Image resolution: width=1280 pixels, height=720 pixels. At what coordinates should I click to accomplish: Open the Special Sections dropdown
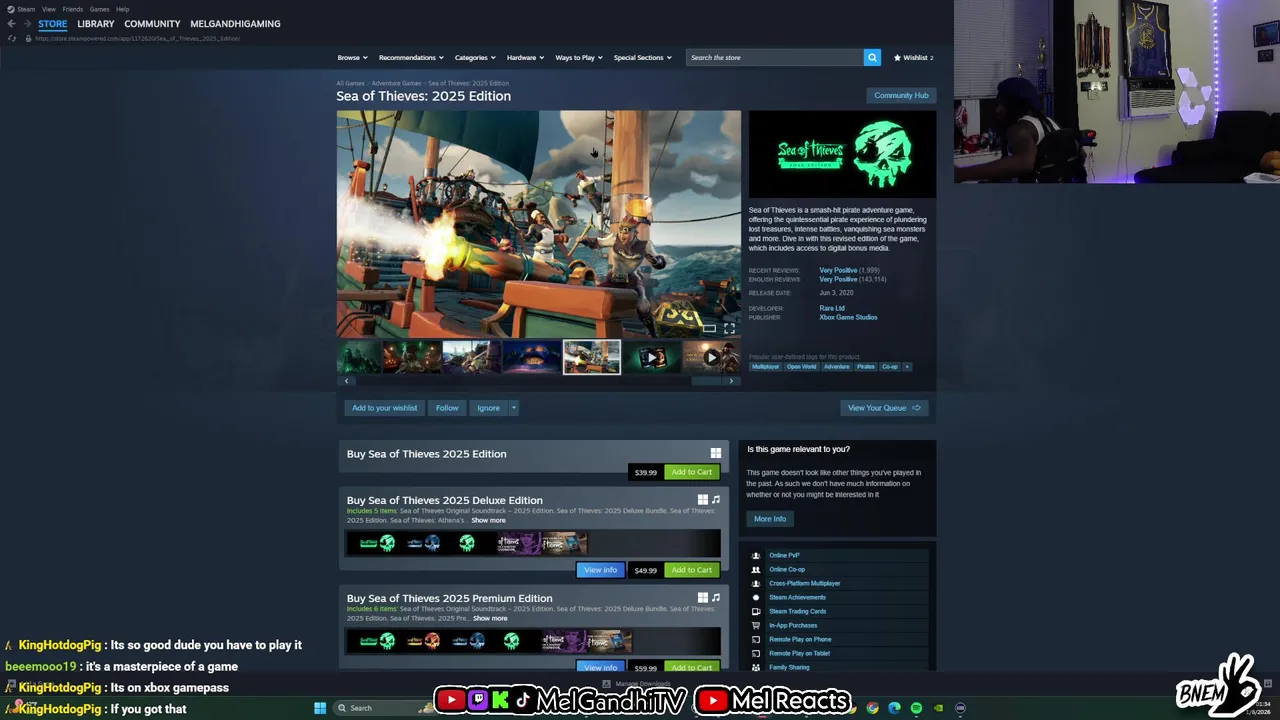(x=642, y=57)
